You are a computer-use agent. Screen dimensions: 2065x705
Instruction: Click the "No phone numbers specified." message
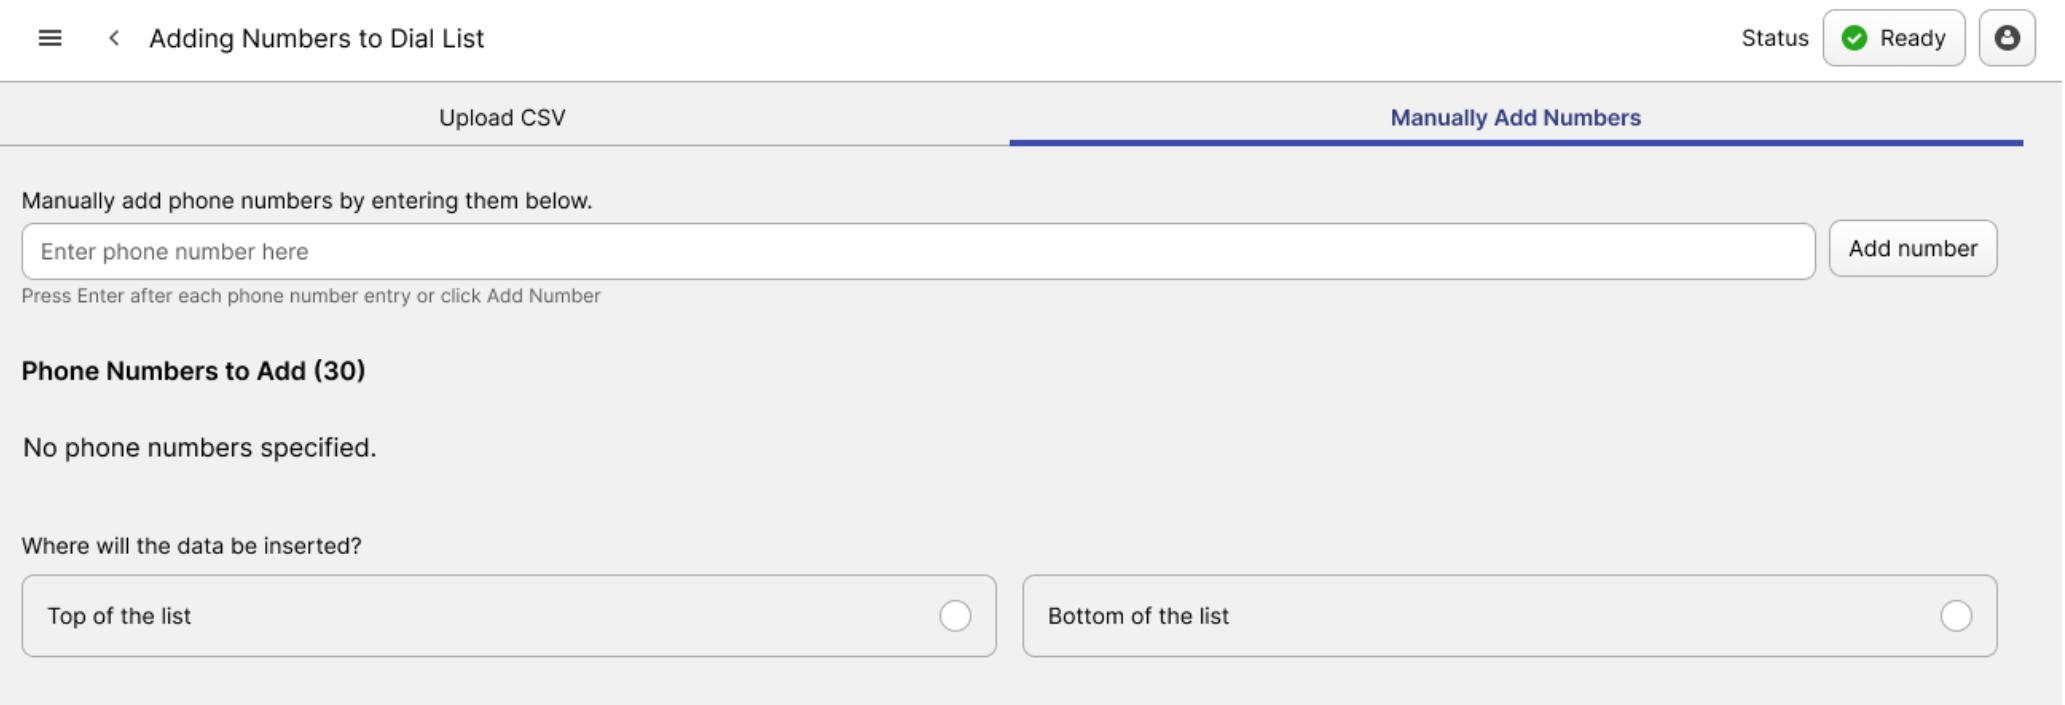tap(199, 447)
